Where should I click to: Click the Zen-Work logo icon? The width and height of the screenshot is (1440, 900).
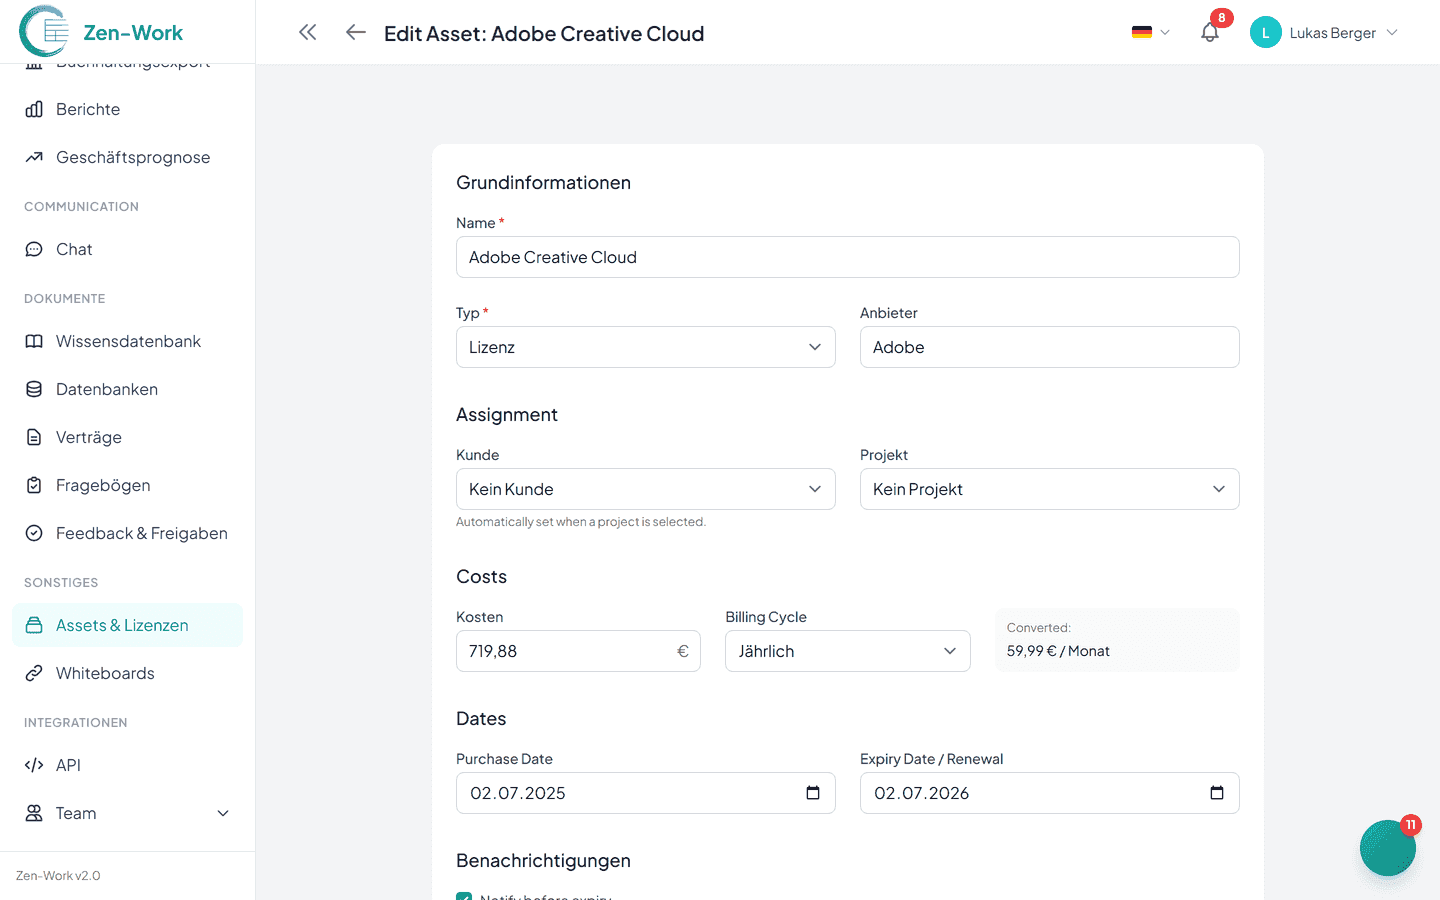click(x=44, y=31)
